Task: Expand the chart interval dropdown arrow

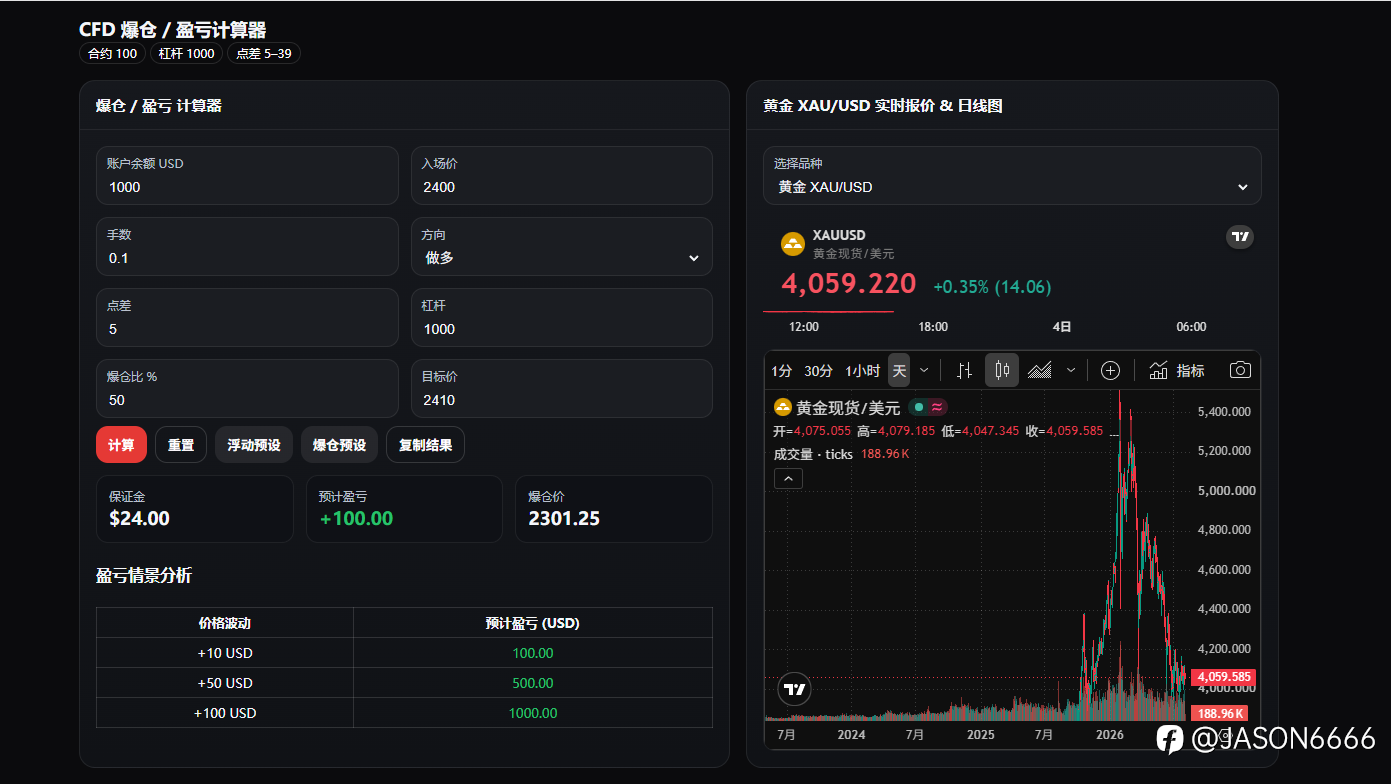Action: [924, 371]
